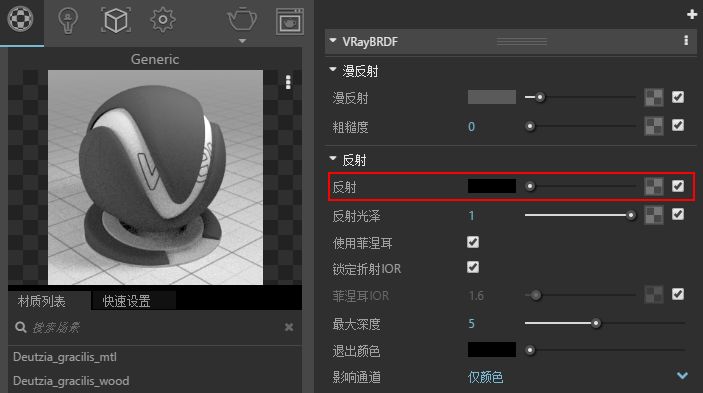
Task: Click the max depth (最大深度) value 5
Action: (472, 323)
